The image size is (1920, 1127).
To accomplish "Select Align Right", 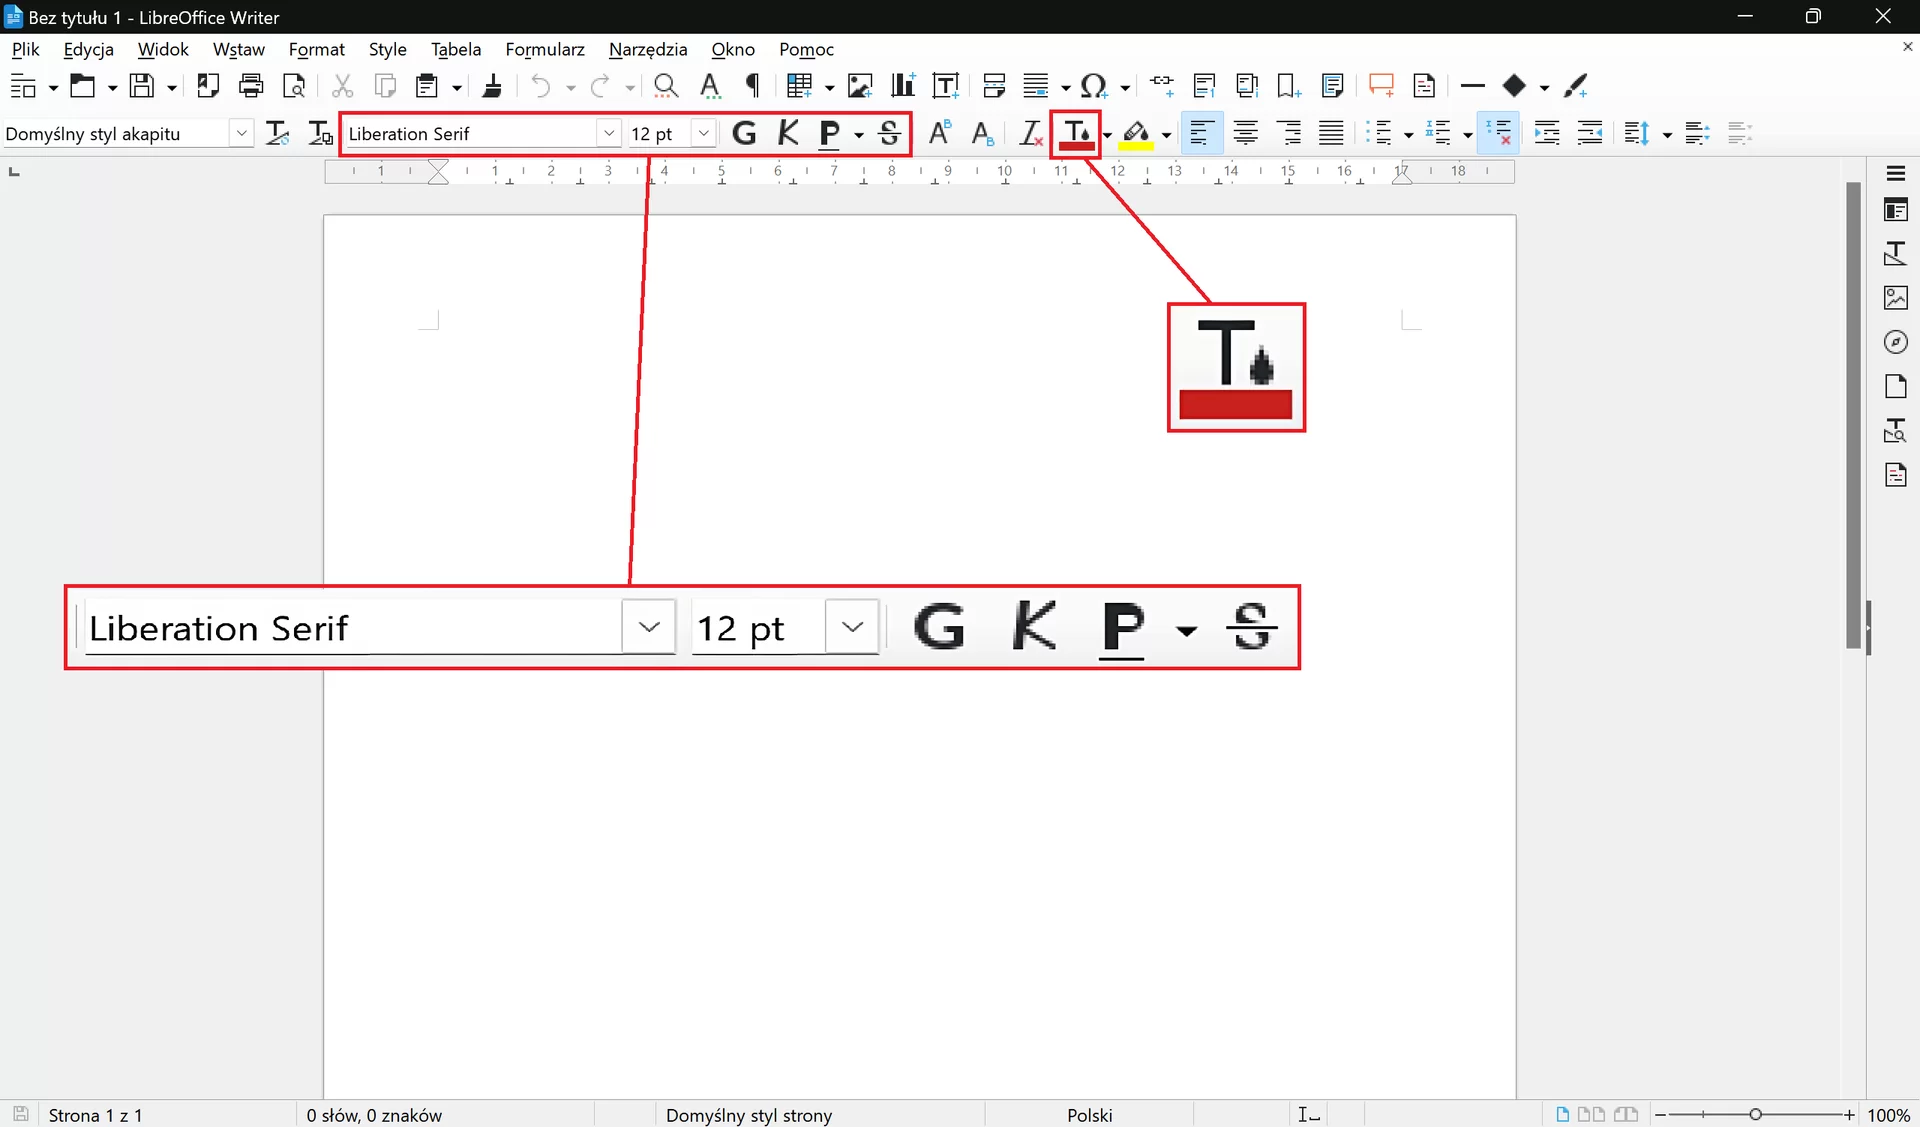I will click(1289, 133).
